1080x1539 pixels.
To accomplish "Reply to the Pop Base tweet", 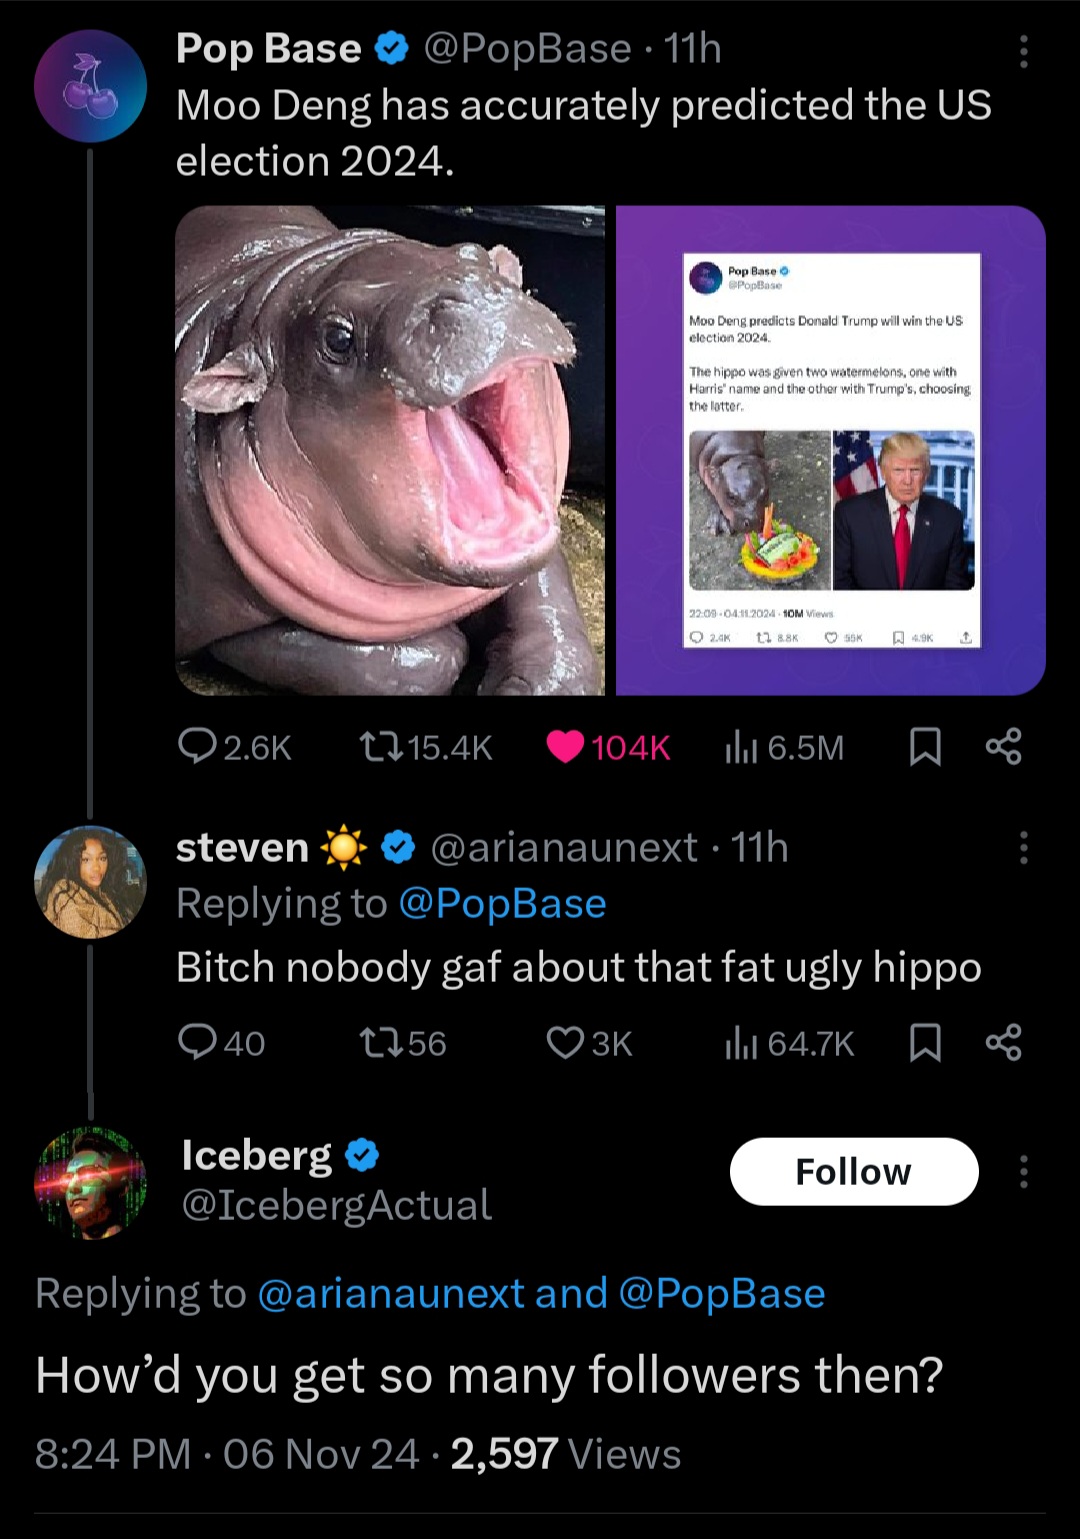I will tap(198, 747).
